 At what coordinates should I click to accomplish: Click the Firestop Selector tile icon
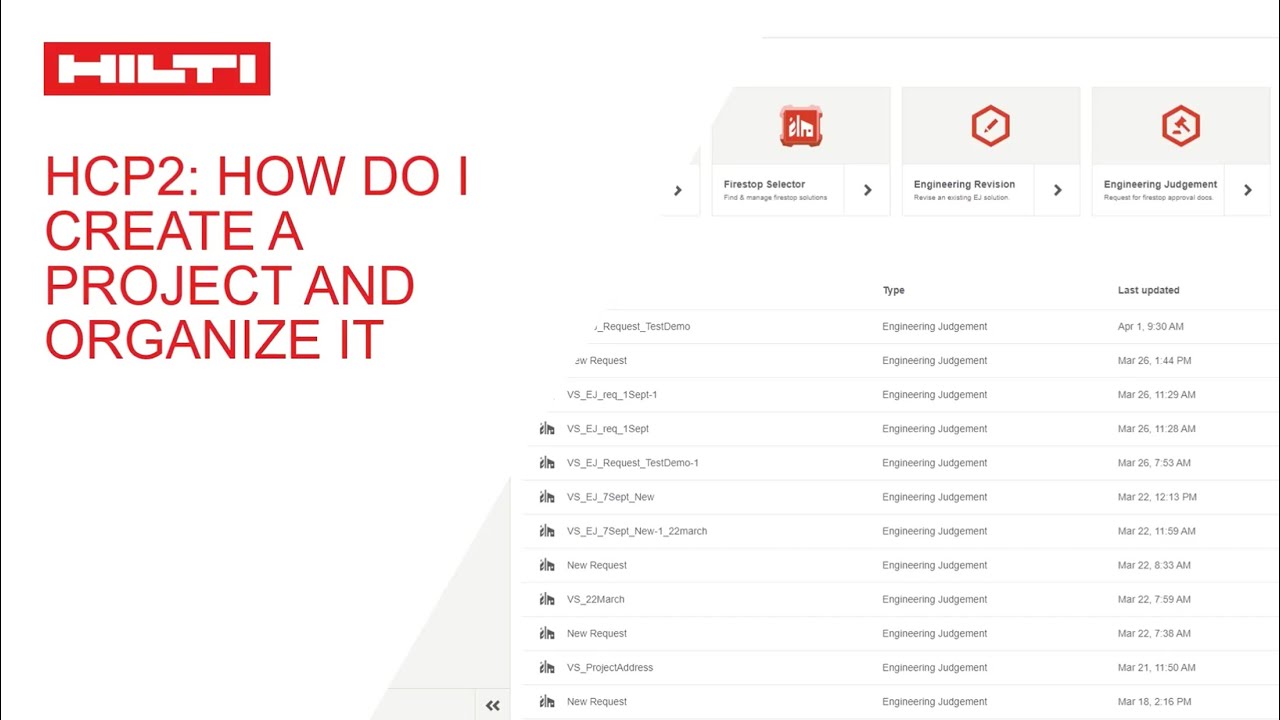tap(800, 127)
